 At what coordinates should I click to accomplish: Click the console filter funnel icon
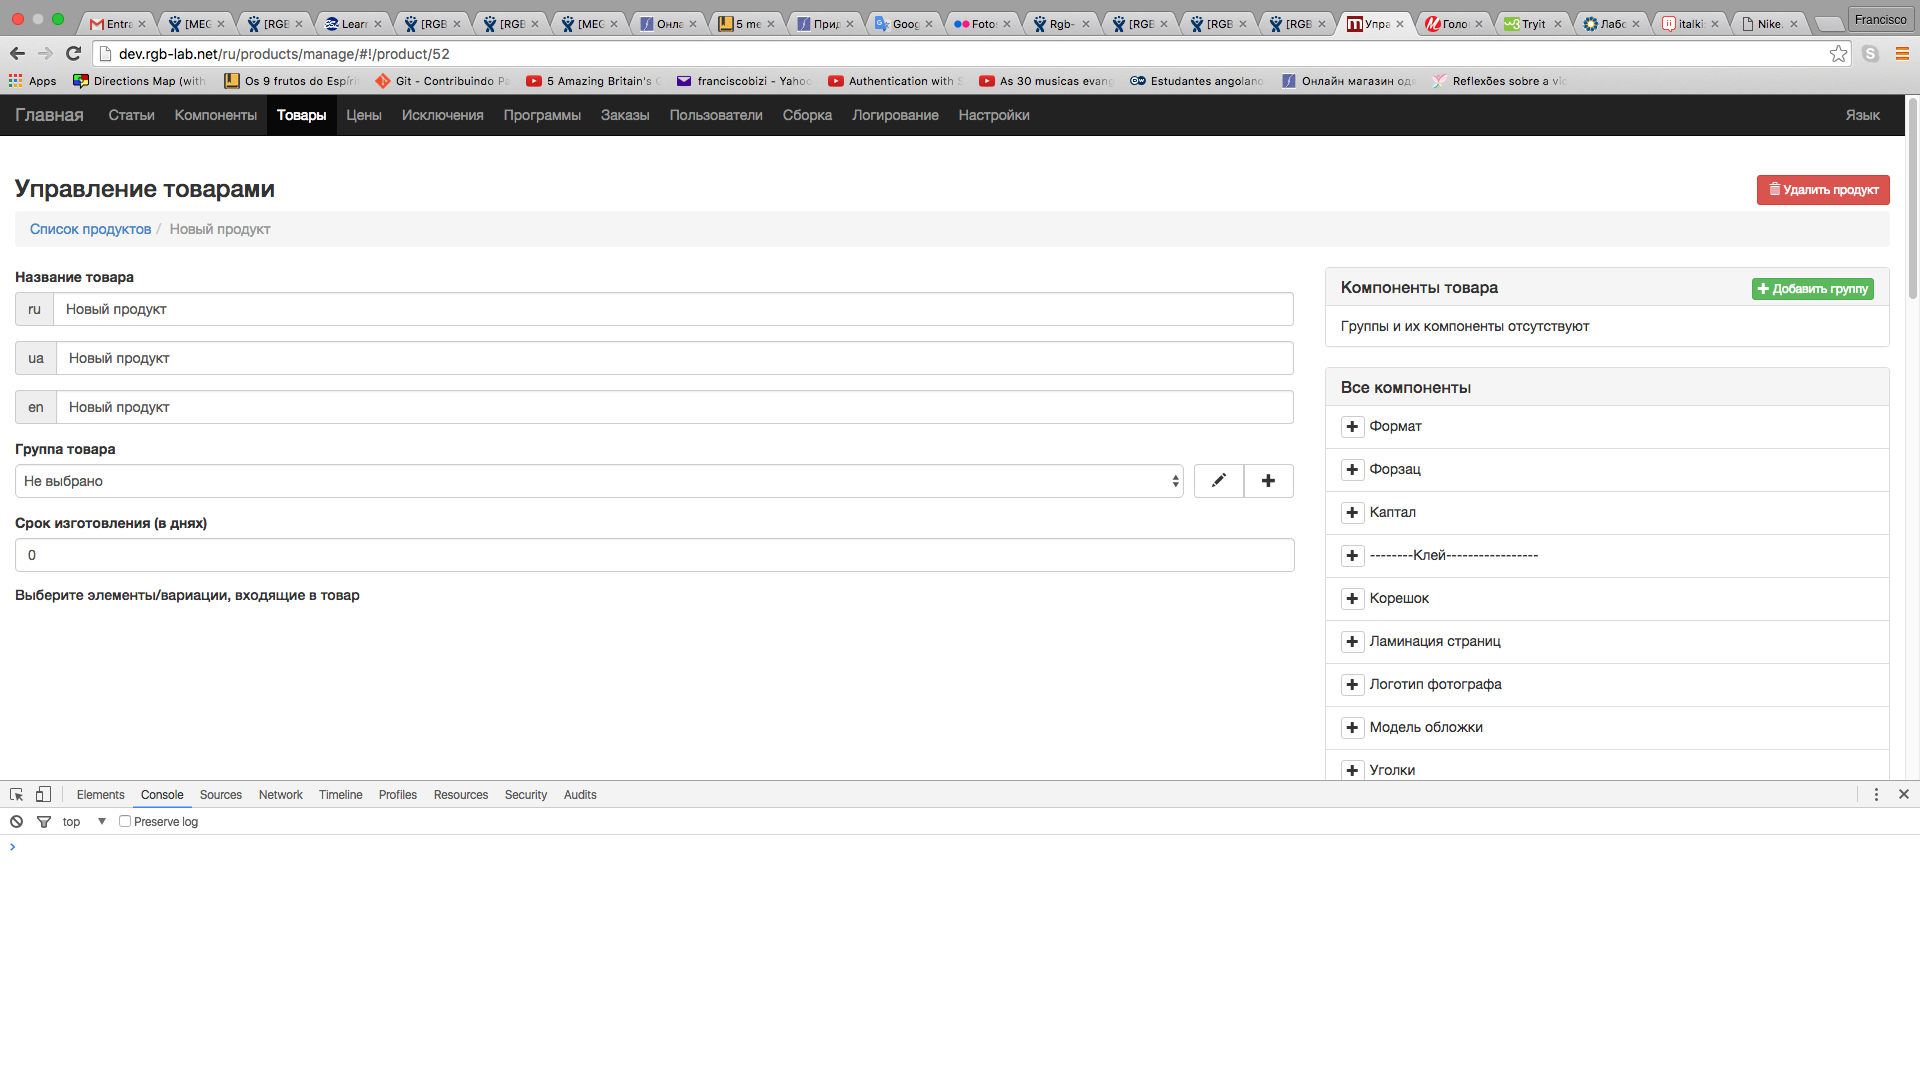(44, 822)
